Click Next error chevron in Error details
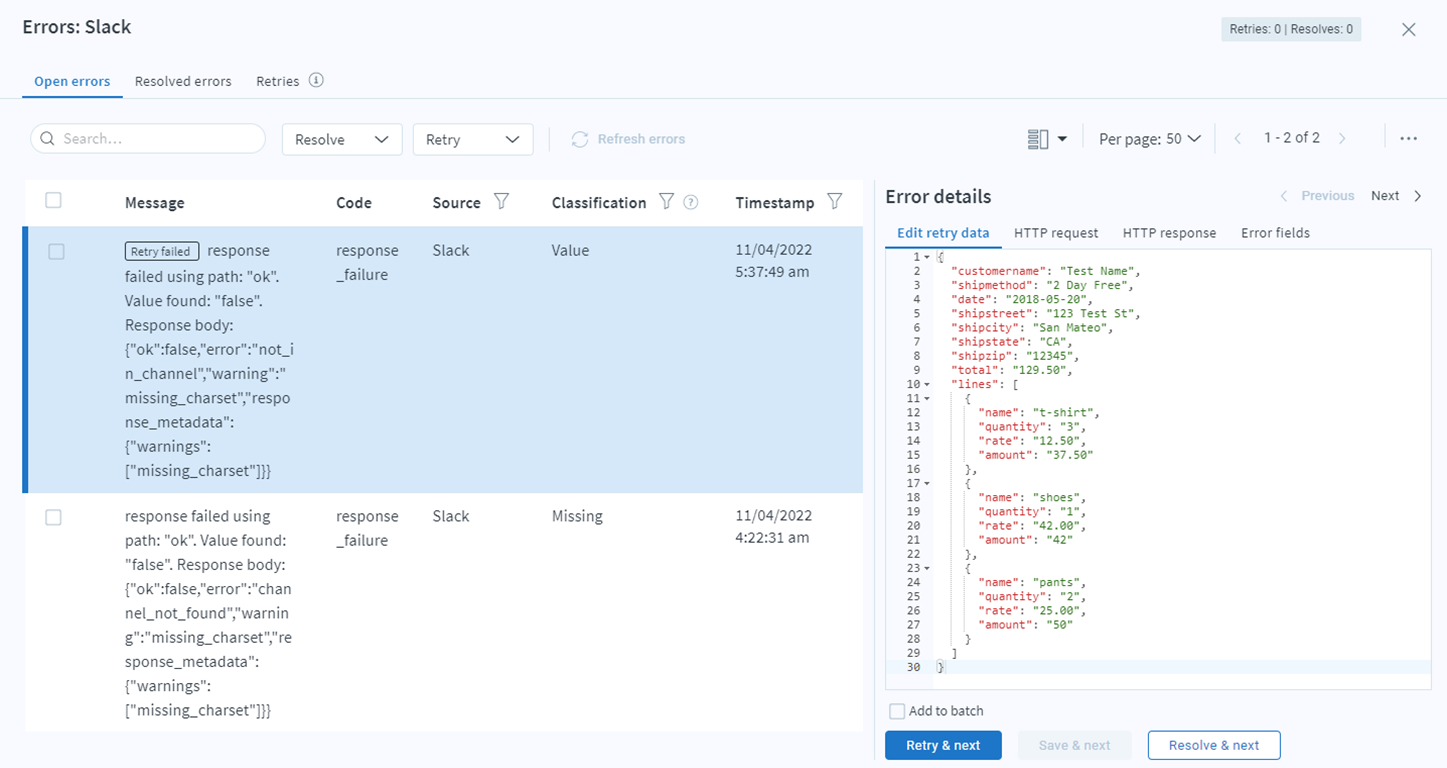Screen dimensions: 1447x768 (x=1418, y=196)
